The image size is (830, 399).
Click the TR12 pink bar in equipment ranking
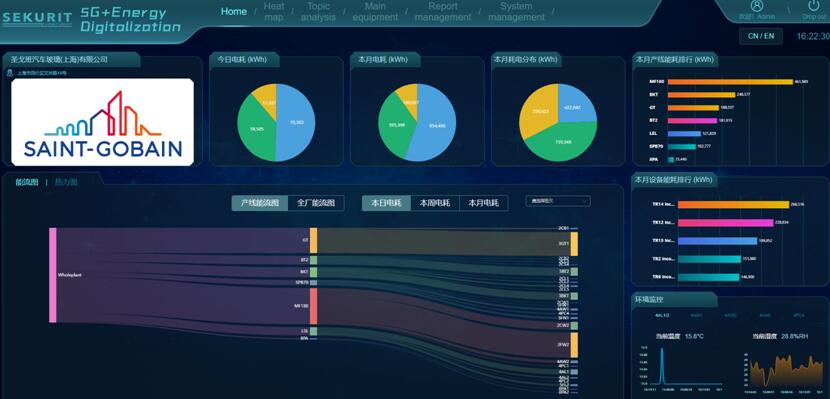coord(726,223)
